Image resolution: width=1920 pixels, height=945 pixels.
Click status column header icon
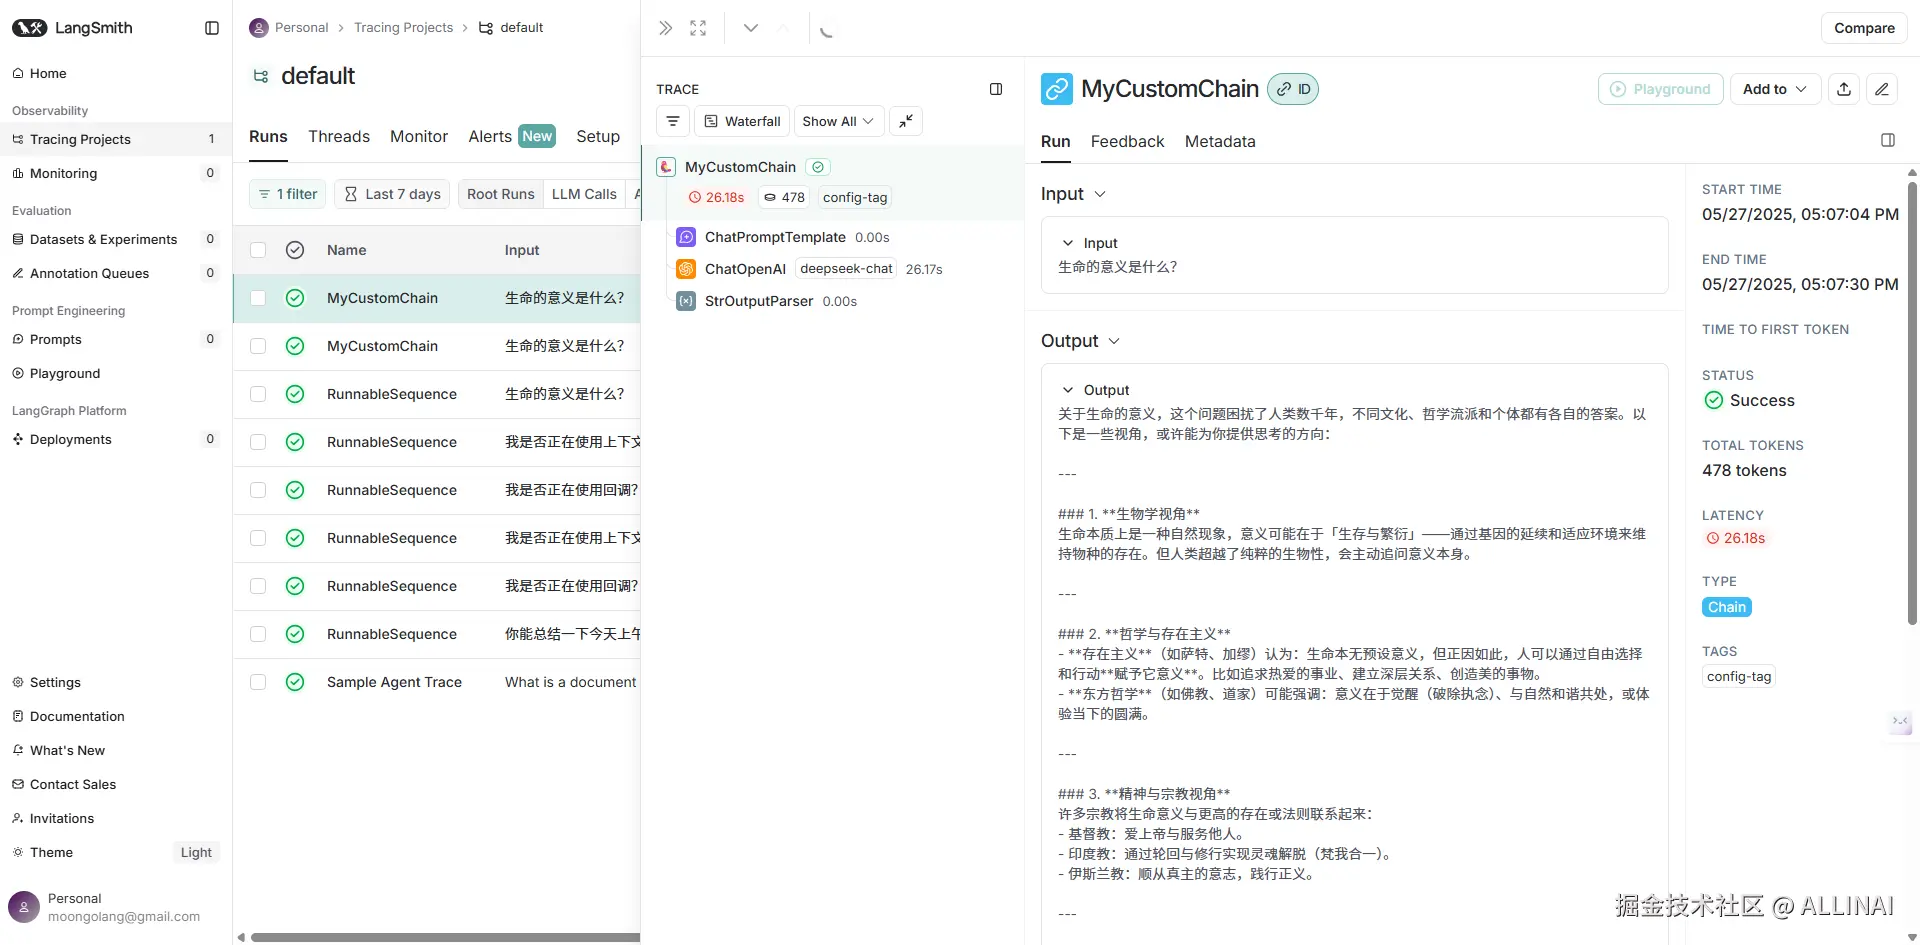(x=295, y=250)
